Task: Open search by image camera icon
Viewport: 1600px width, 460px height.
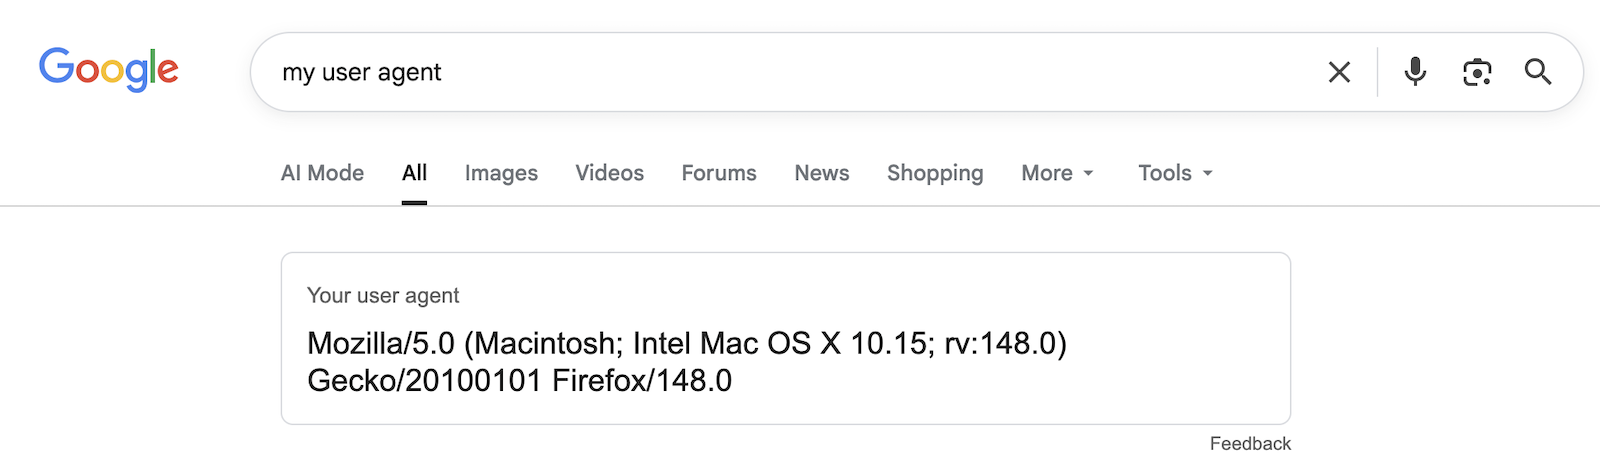Action: pos(1477,72)
